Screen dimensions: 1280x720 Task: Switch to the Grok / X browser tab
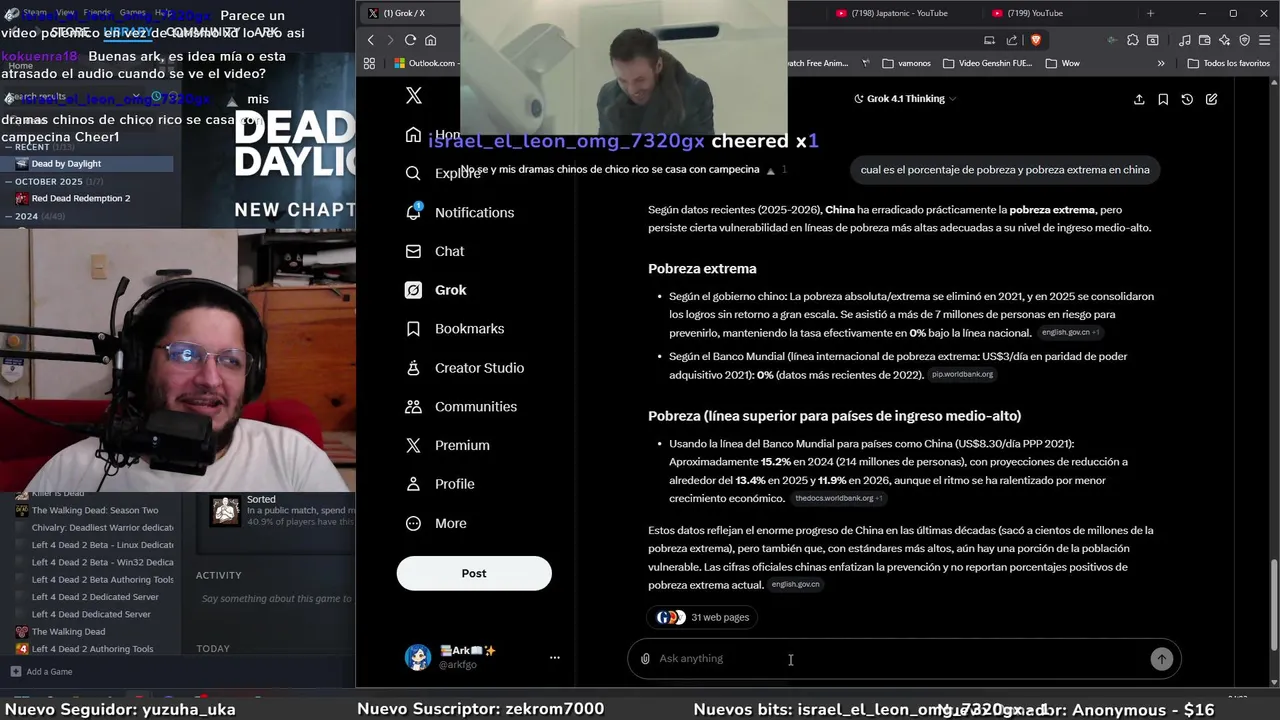(410, 13)
